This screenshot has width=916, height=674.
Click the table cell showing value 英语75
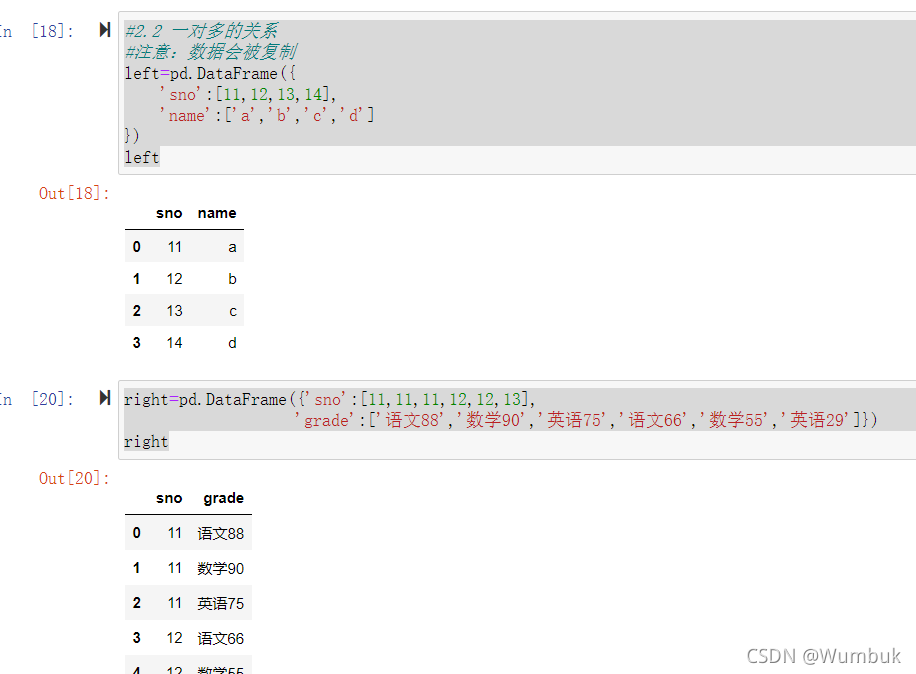point(221,602)
